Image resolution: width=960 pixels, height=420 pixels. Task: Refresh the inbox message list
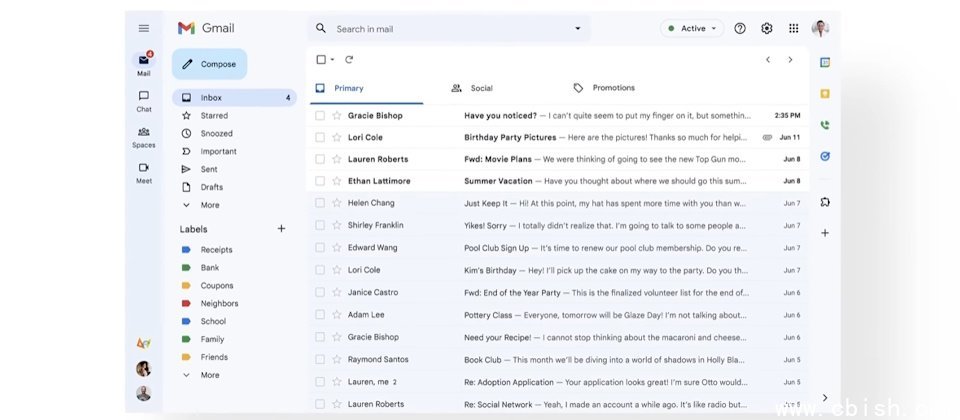pyautogui.click(x=349, y=60)
